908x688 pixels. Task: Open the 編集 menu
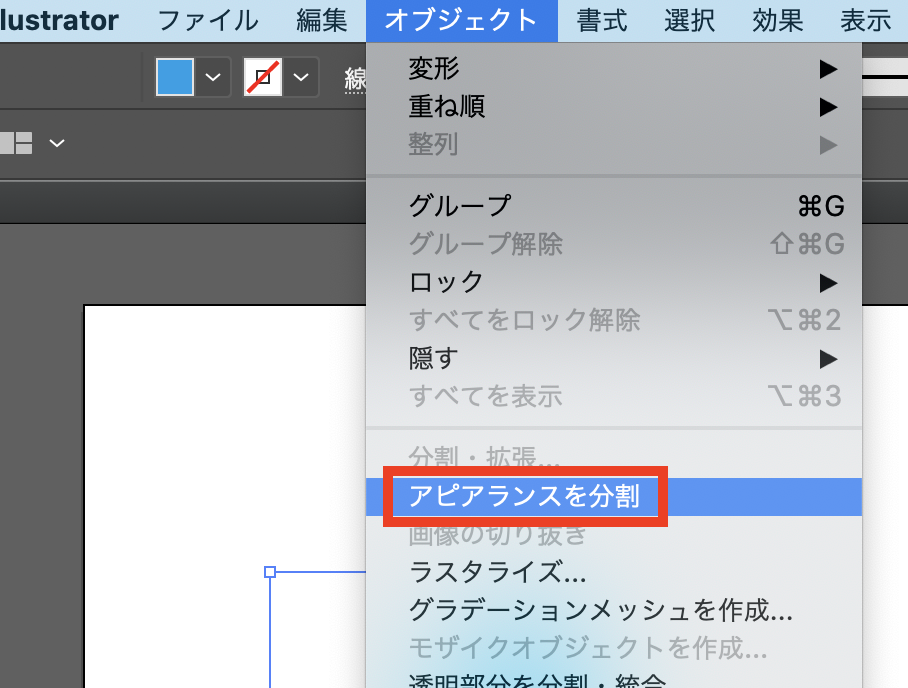[x=322, y=20]
